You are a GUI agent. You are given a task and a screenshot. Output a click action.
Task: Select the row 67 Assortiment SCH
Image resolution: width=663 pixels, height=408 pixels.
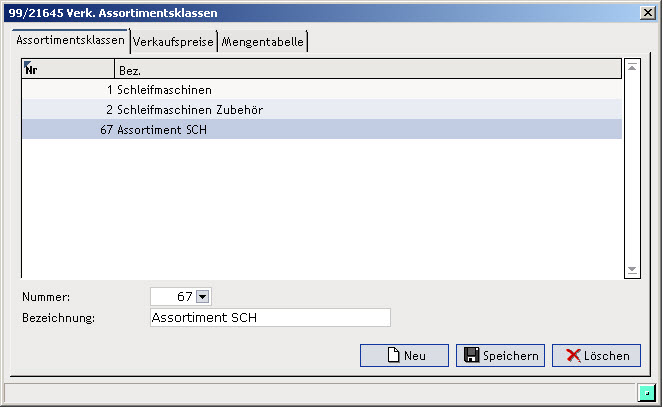[322, 129]
